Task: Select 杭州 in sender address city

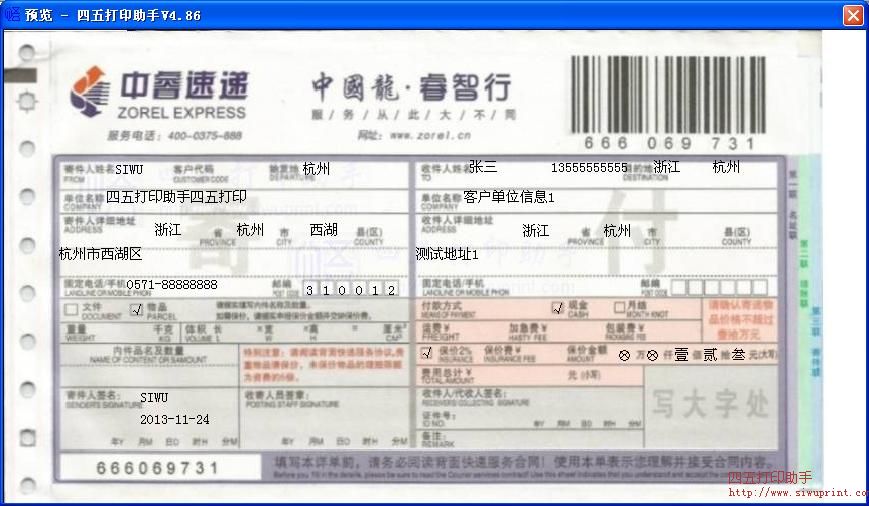Action: coord(250,229)
